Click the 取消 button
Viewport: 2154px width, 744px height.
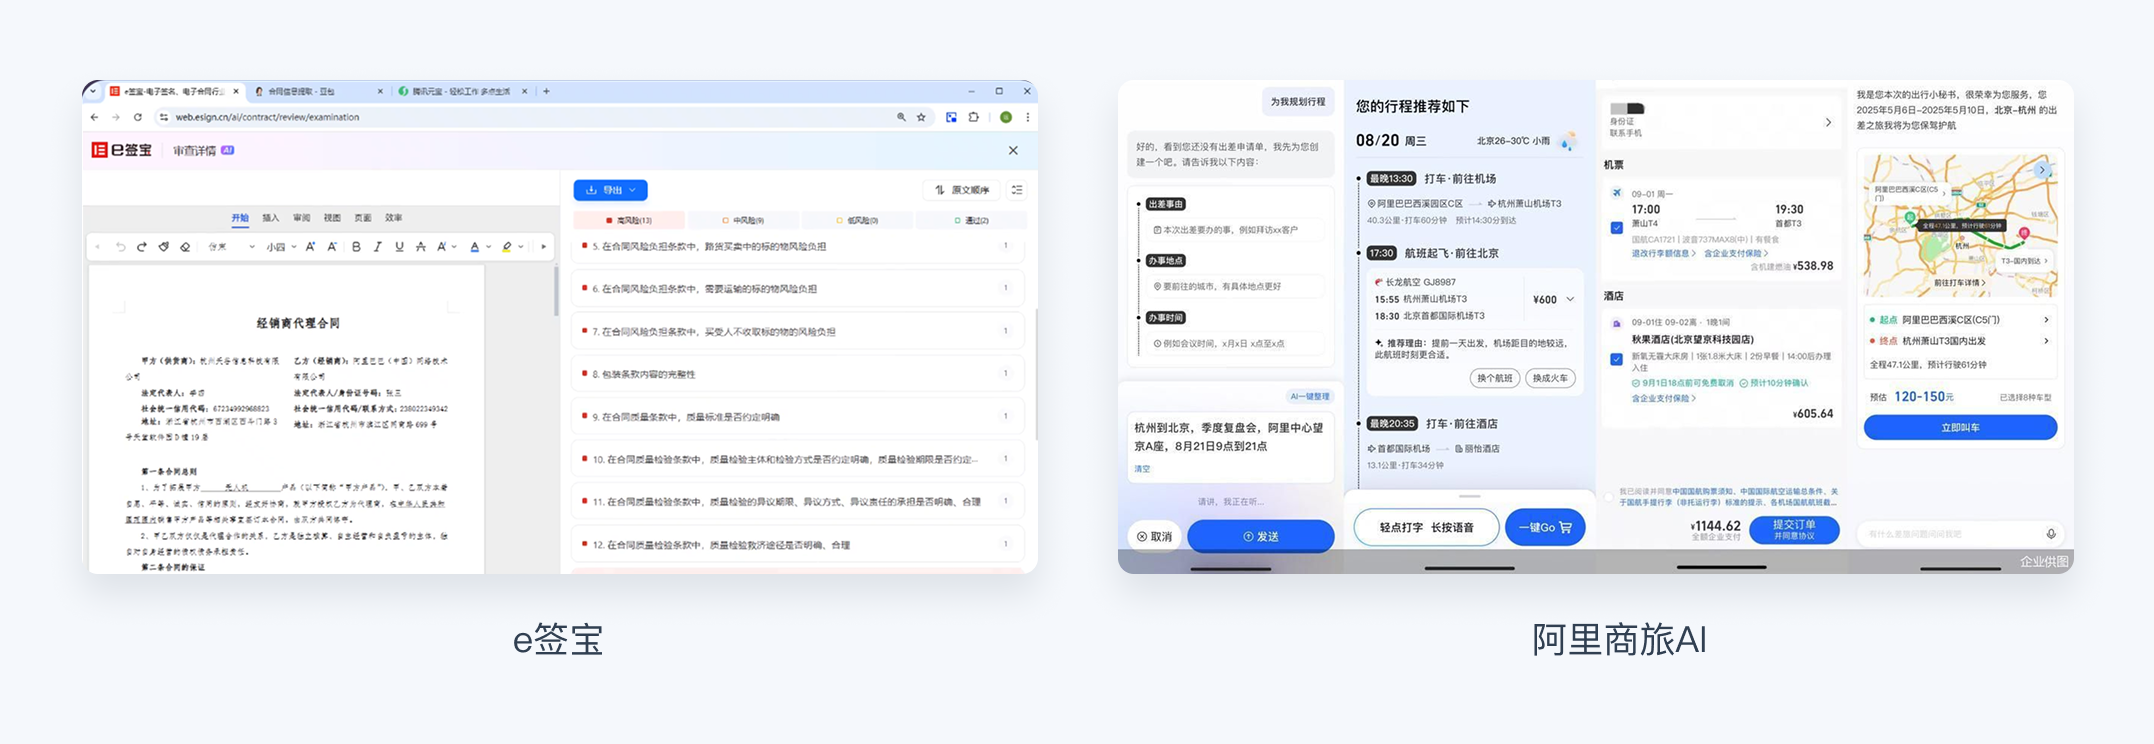[1154, 536]
